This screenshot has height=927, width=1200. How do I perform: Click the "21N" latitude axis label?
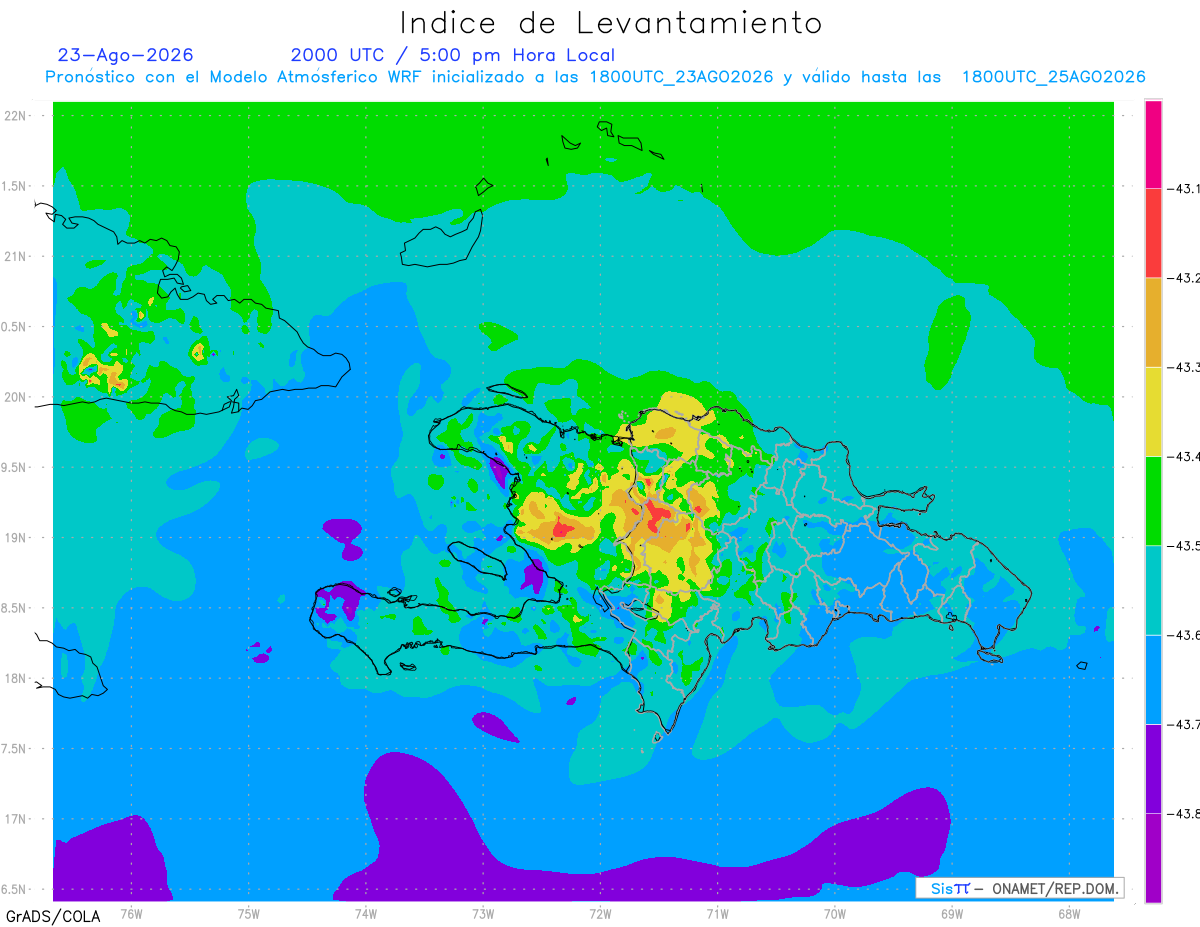[x=16, y=256]
